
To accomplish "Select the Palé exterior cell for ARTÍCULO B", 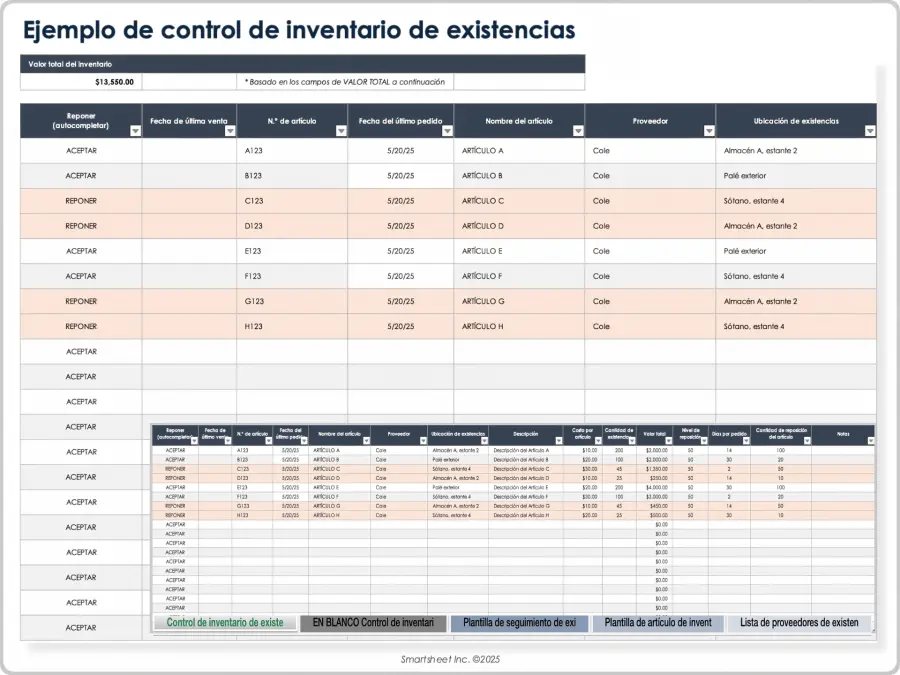I will pos(796,176).
